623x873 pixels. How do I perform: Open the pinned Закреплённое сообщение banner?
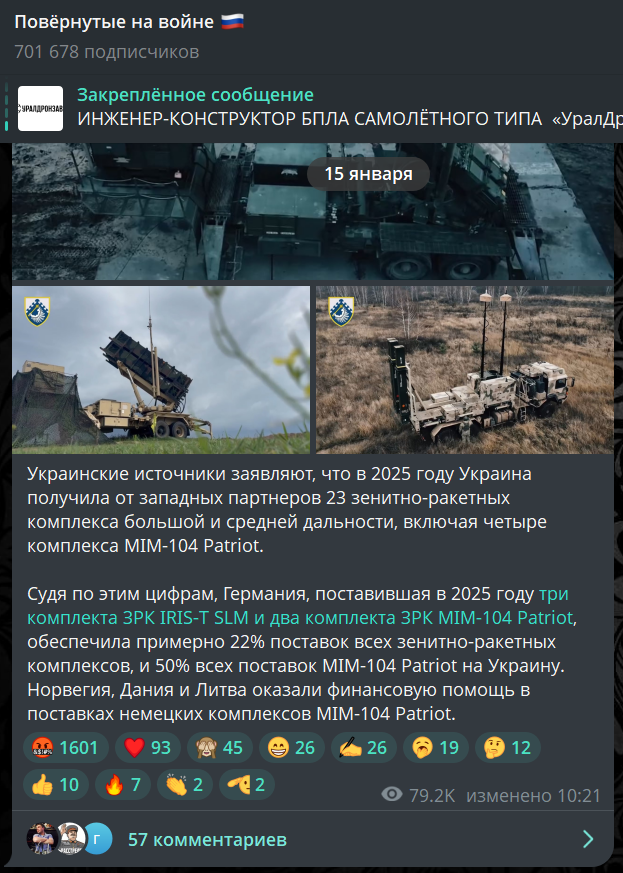tap(311, 108)
